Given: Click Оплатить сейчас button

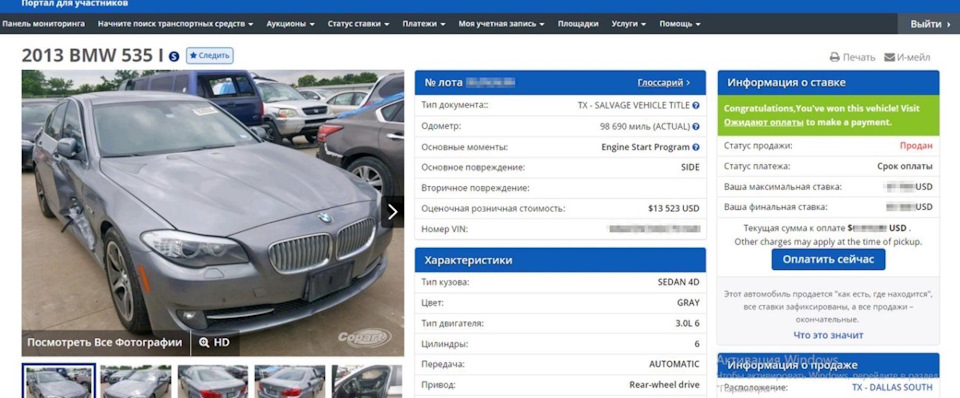Looking at the screenshot, I should pyautogui.click(x=828, y=260).
